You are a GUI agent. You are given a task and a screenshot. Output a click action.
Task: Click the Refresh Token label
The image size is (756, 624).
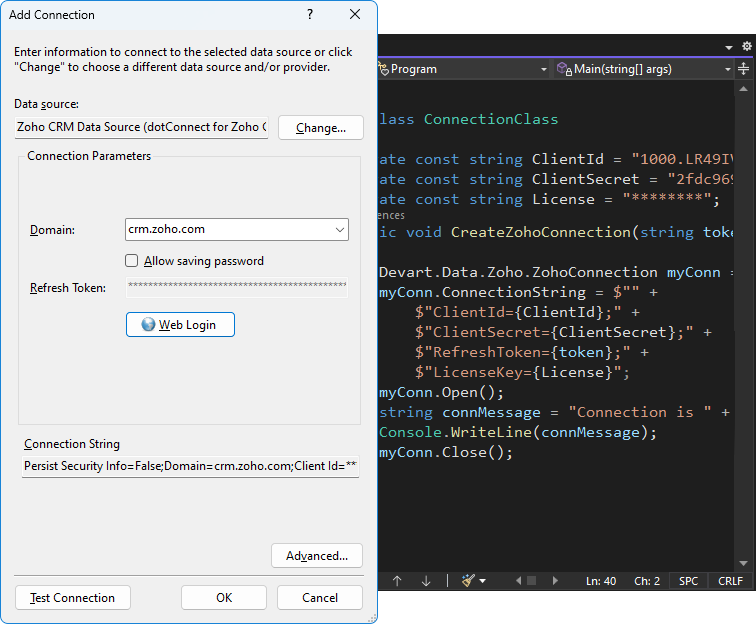coord(68,288)
